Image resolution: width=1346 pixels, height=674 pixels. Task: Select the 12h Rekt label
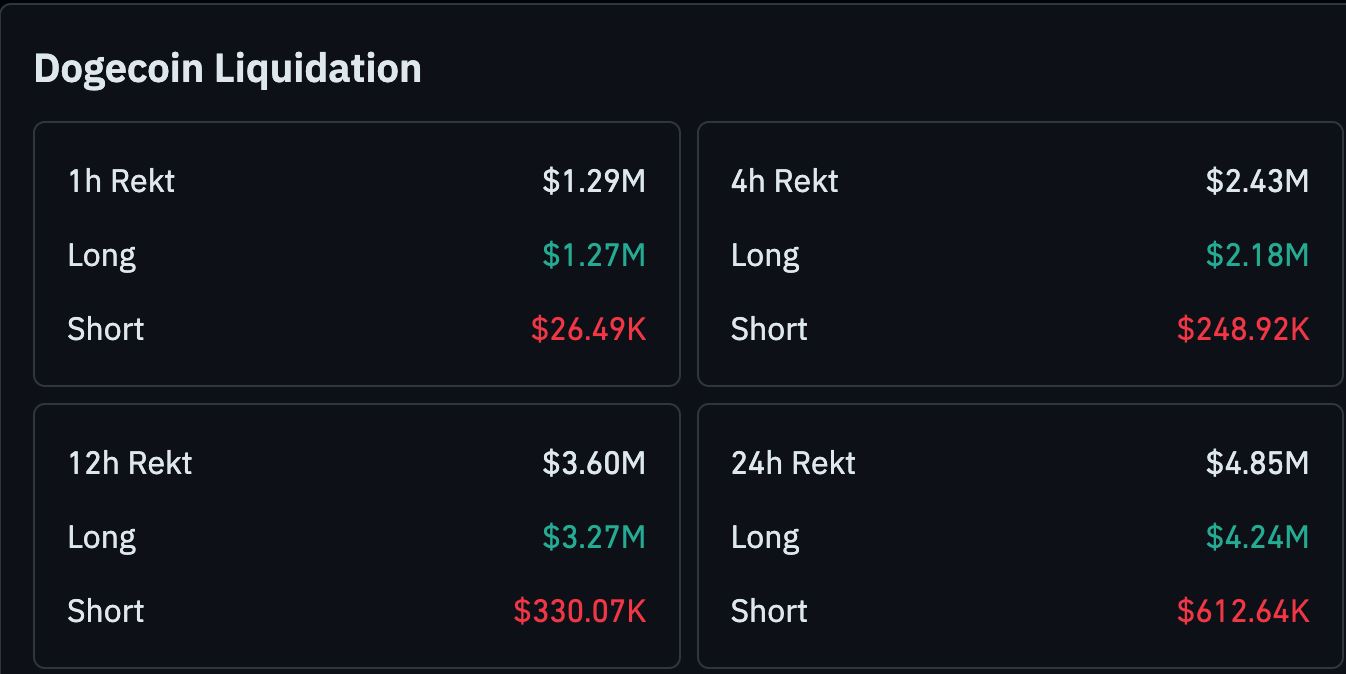pos(130,463)
